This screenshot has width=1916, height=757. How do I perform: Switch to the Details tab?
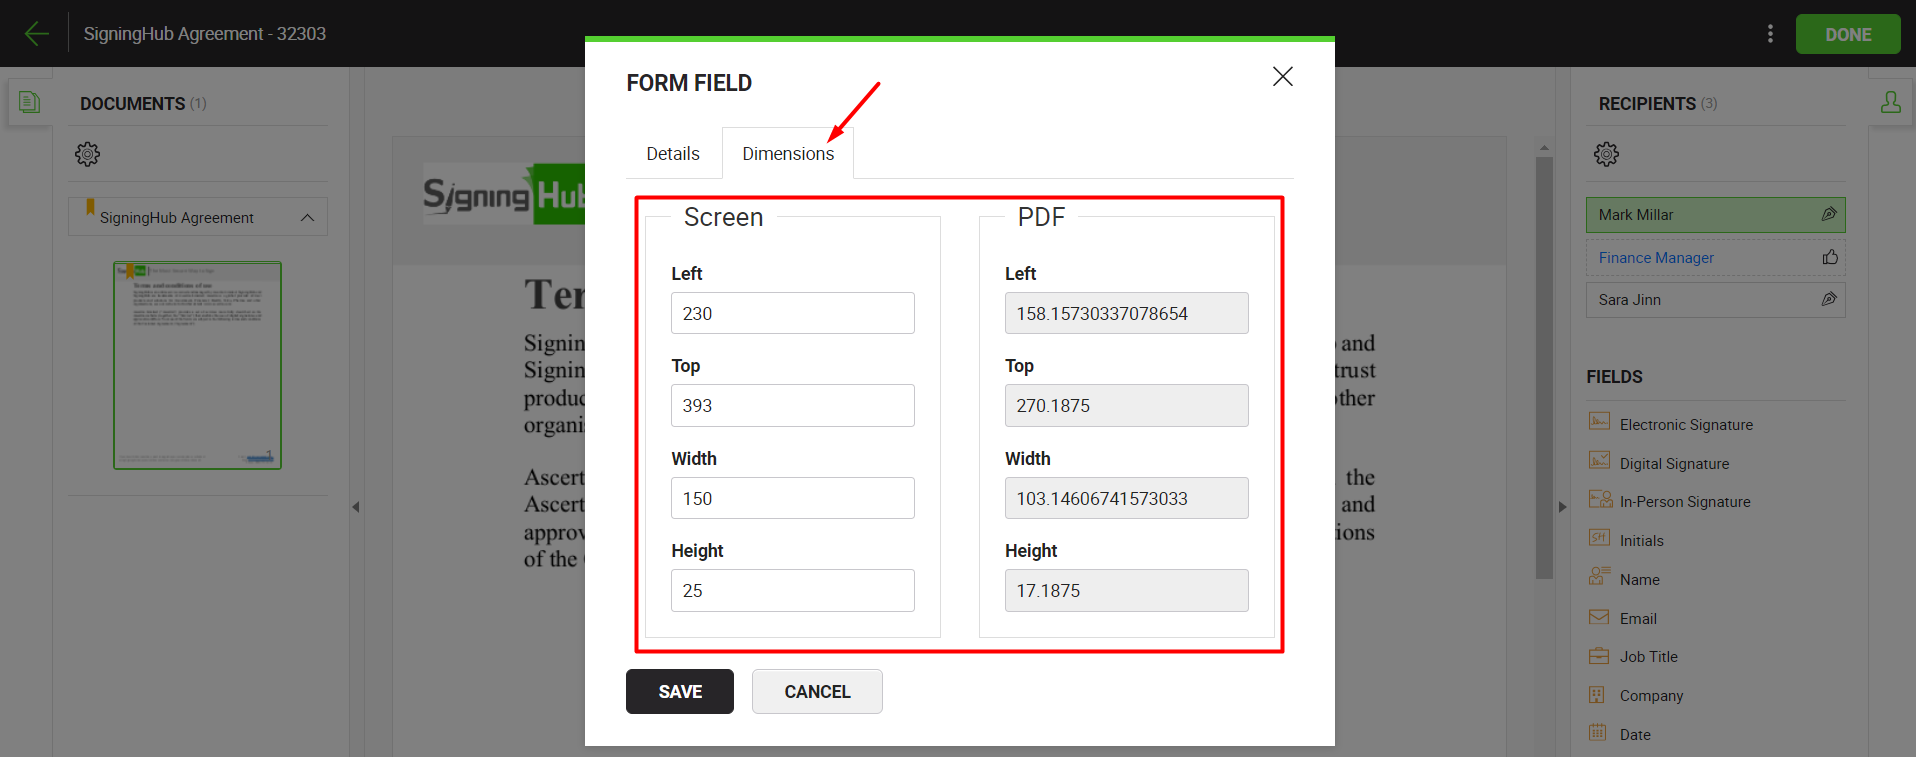pyautogui.click(x=673, y=154)
